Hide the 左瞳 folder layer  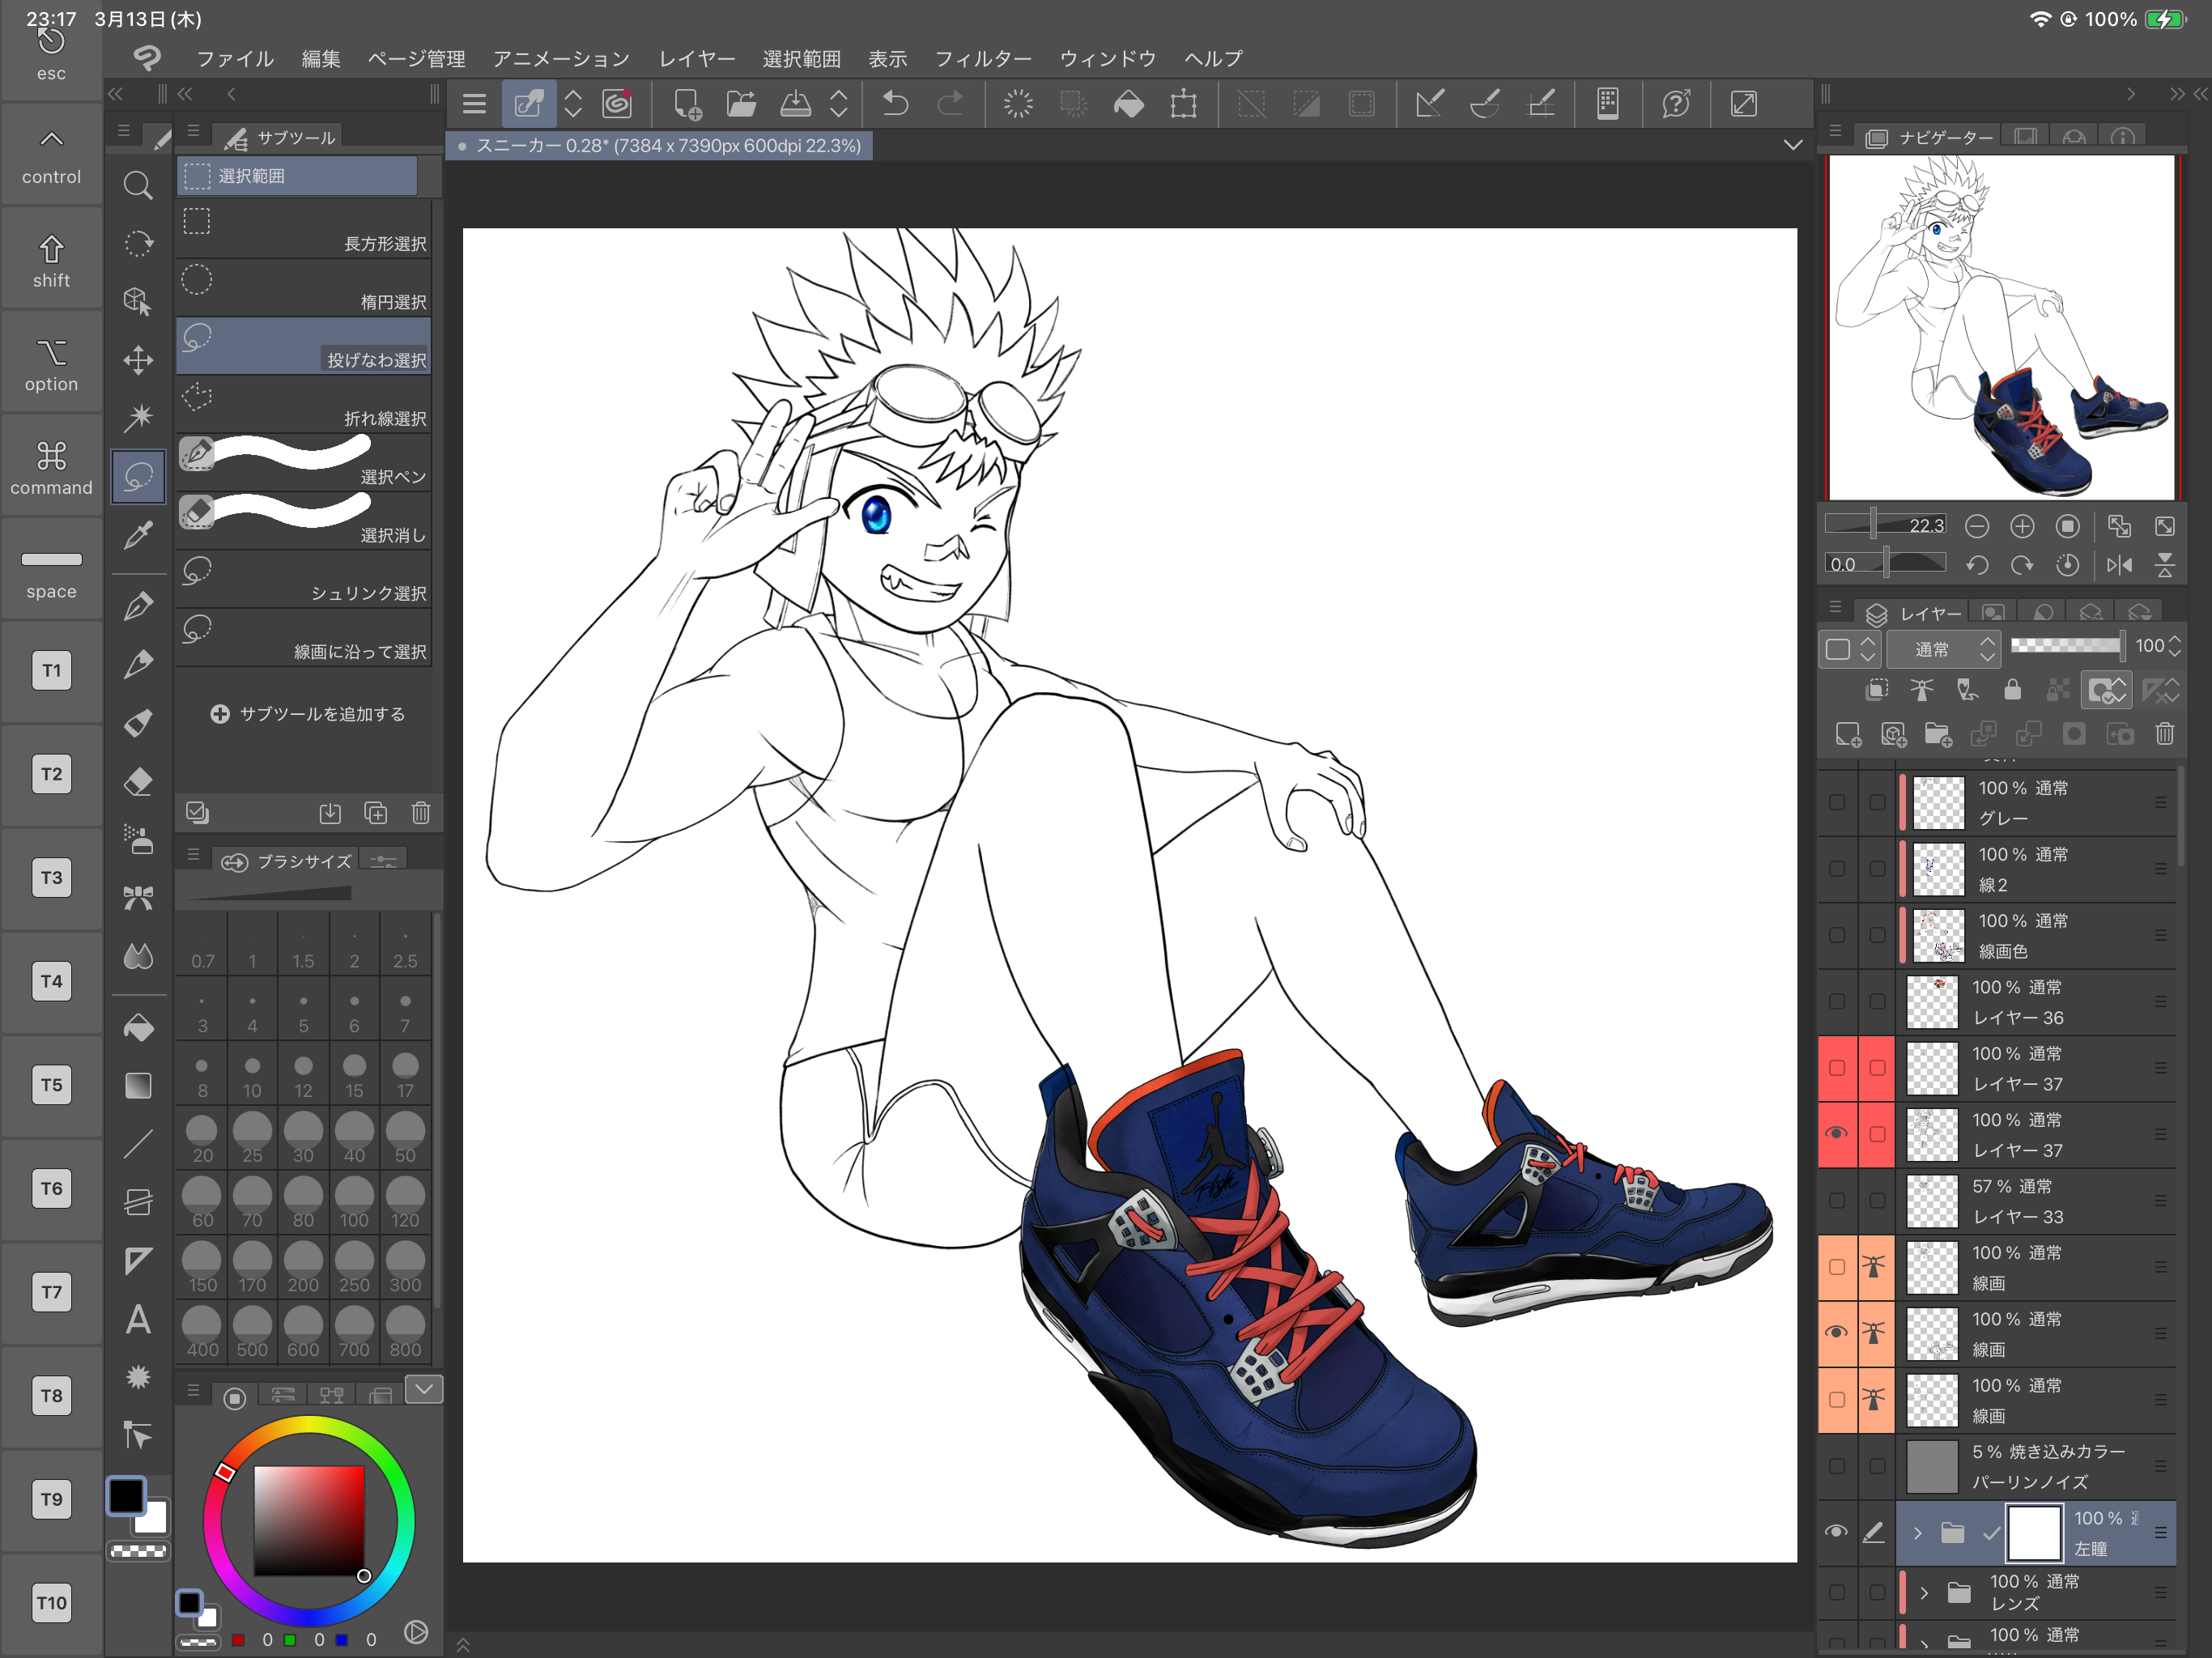pos(1837,1532)
